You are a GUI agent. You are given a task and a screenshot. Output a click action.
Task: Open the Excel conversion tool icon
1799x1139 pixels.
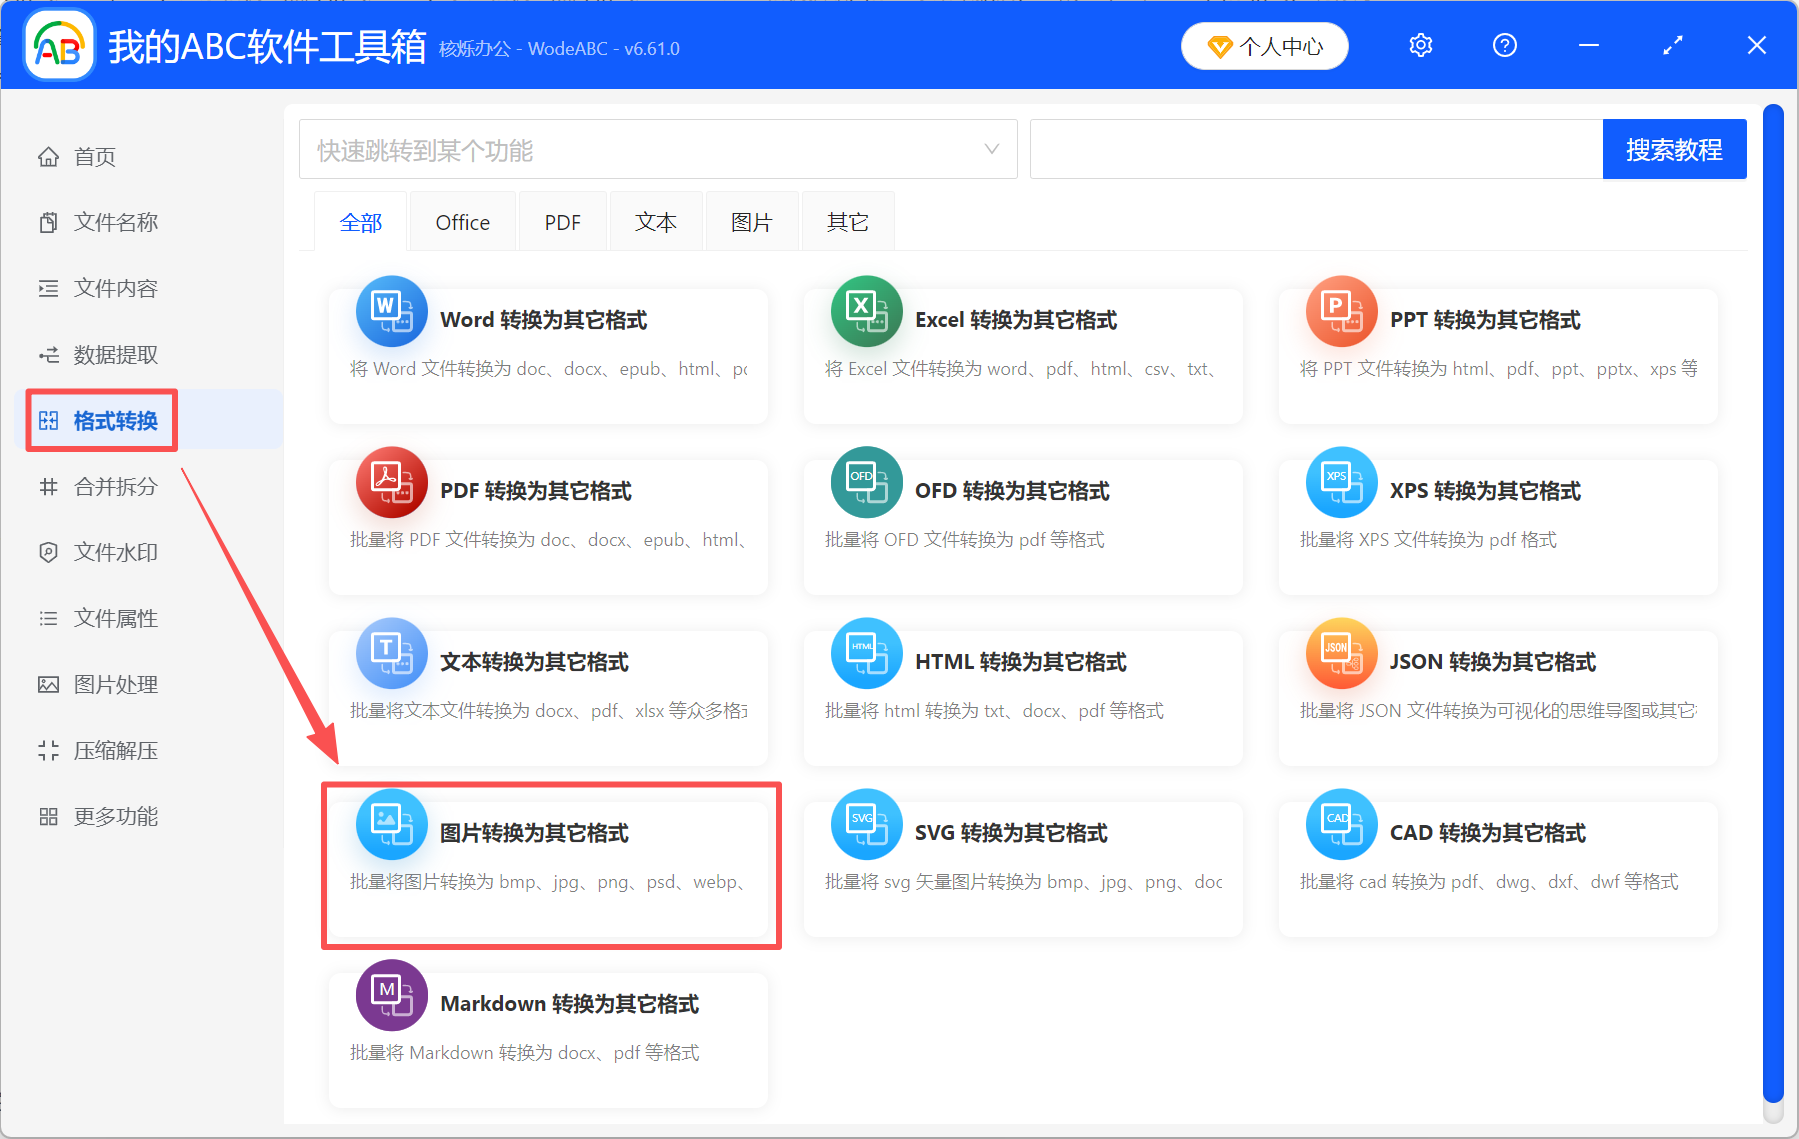[x=866, y=312]
